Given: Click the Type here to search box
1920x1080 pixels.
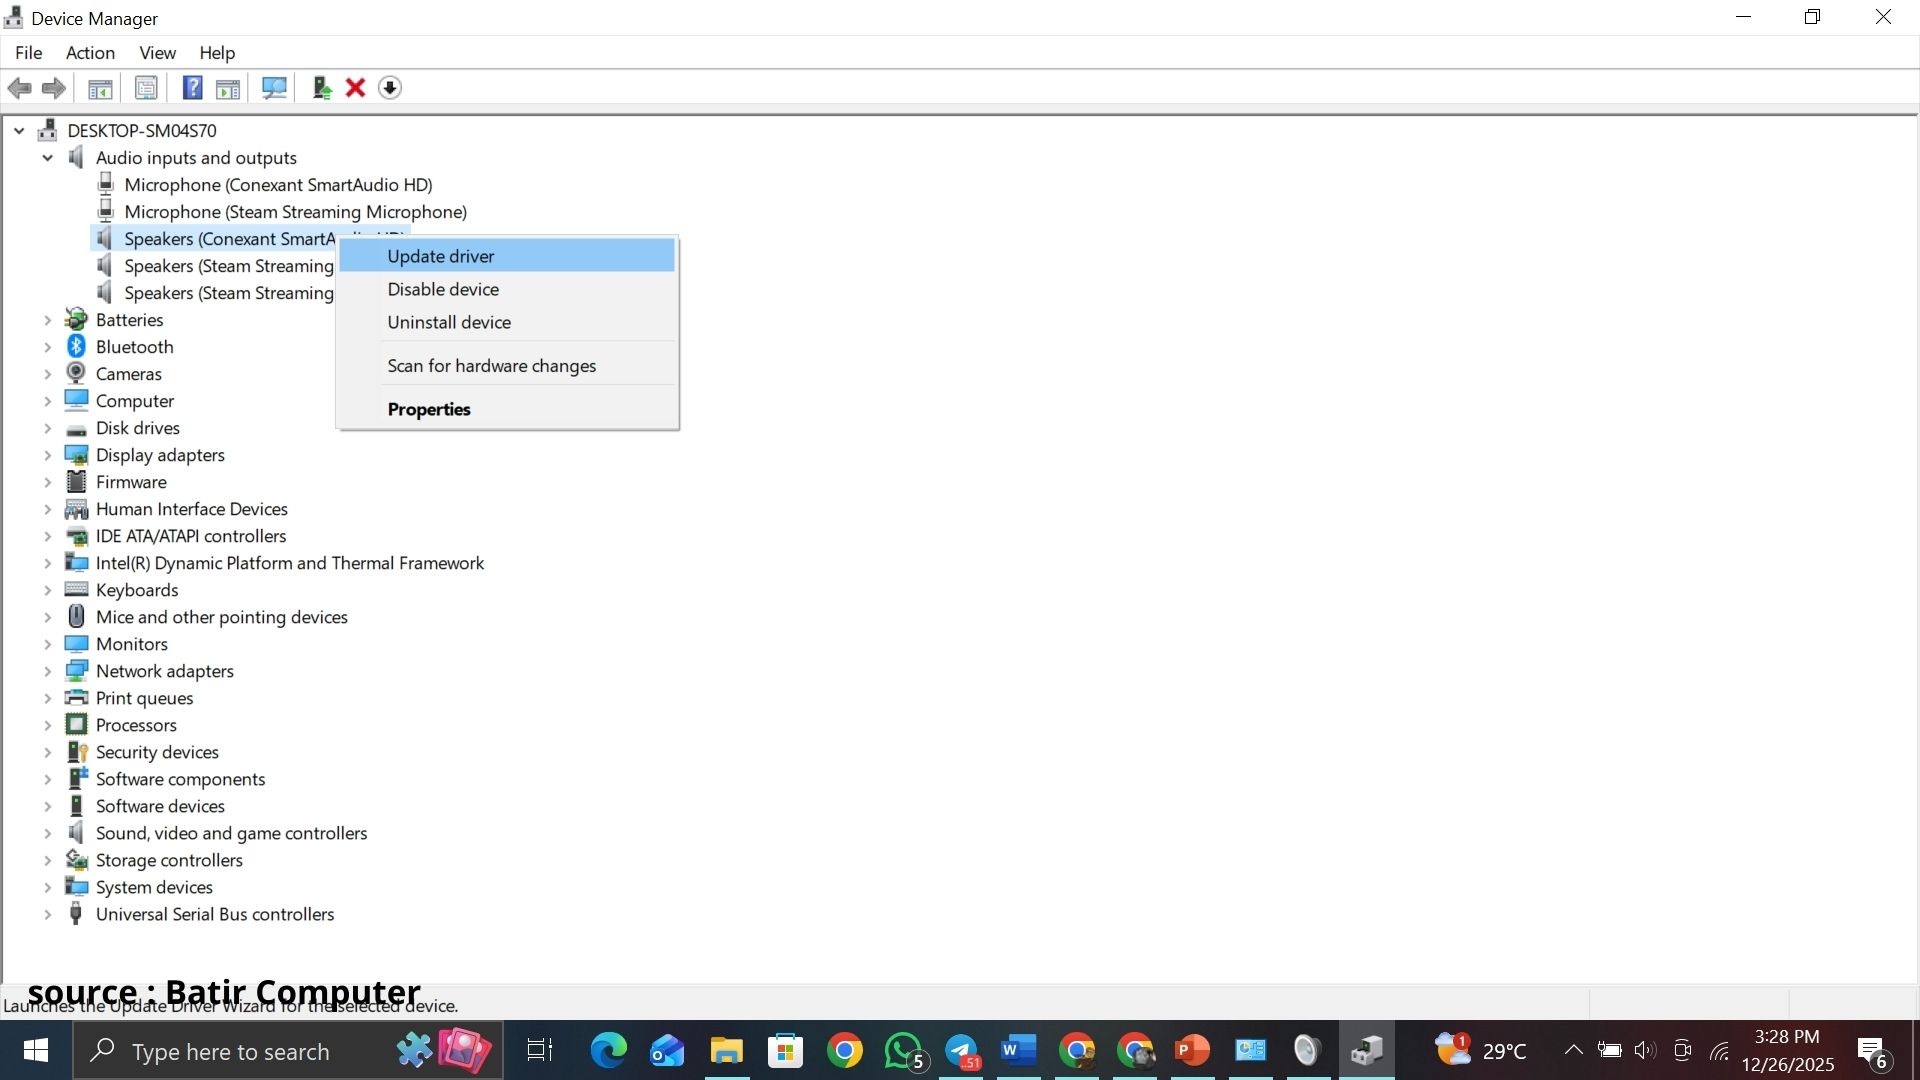Looking at the screenshot, I should point(287,1051).
